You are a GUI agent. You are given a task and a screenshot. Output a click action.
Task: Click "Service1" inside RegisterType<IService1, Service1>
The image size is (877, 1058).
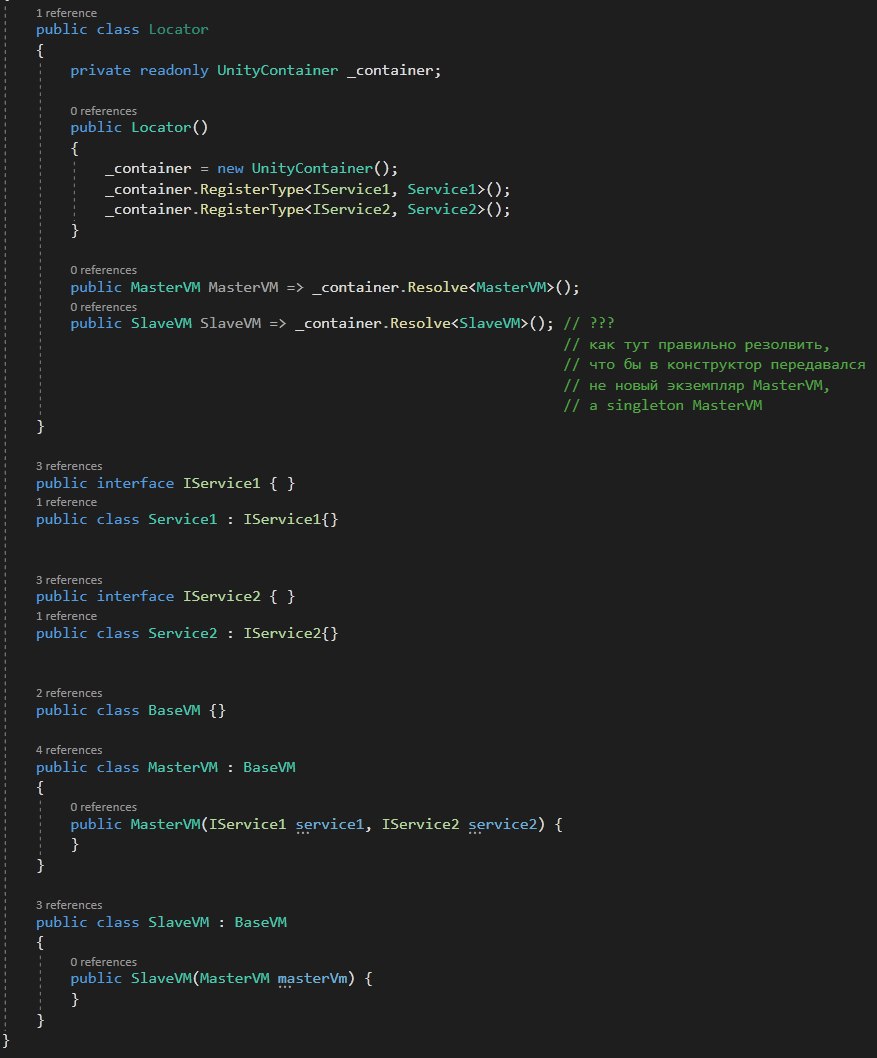coord(442,190)
